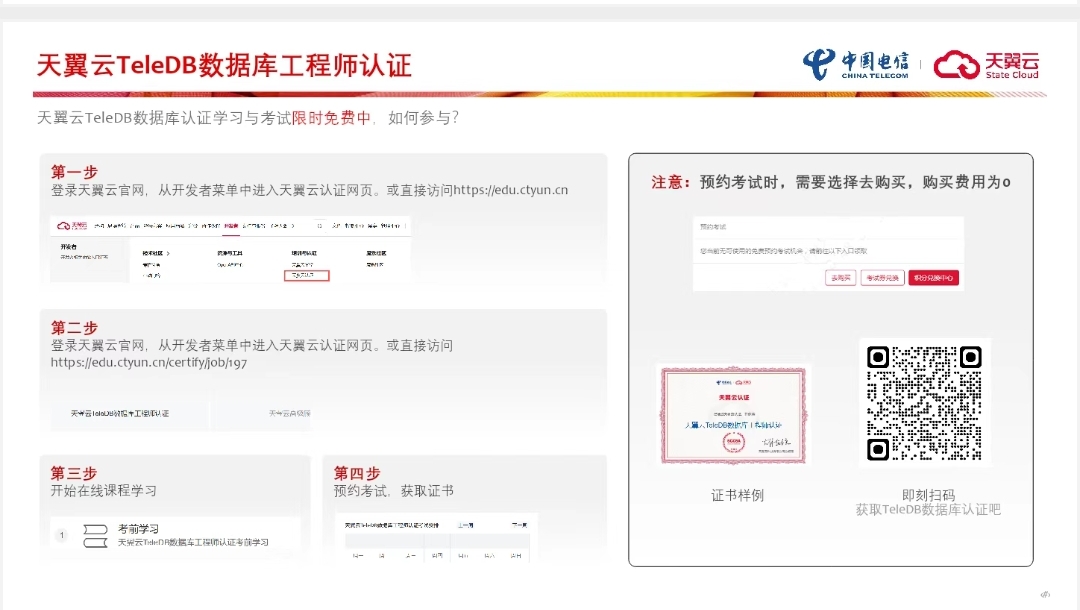The image size is (1080, 610).
Task: Open the https://edu.ctyun.cn/certify/job/197 link
Action: pyautogui.click(x=149, y=362)
